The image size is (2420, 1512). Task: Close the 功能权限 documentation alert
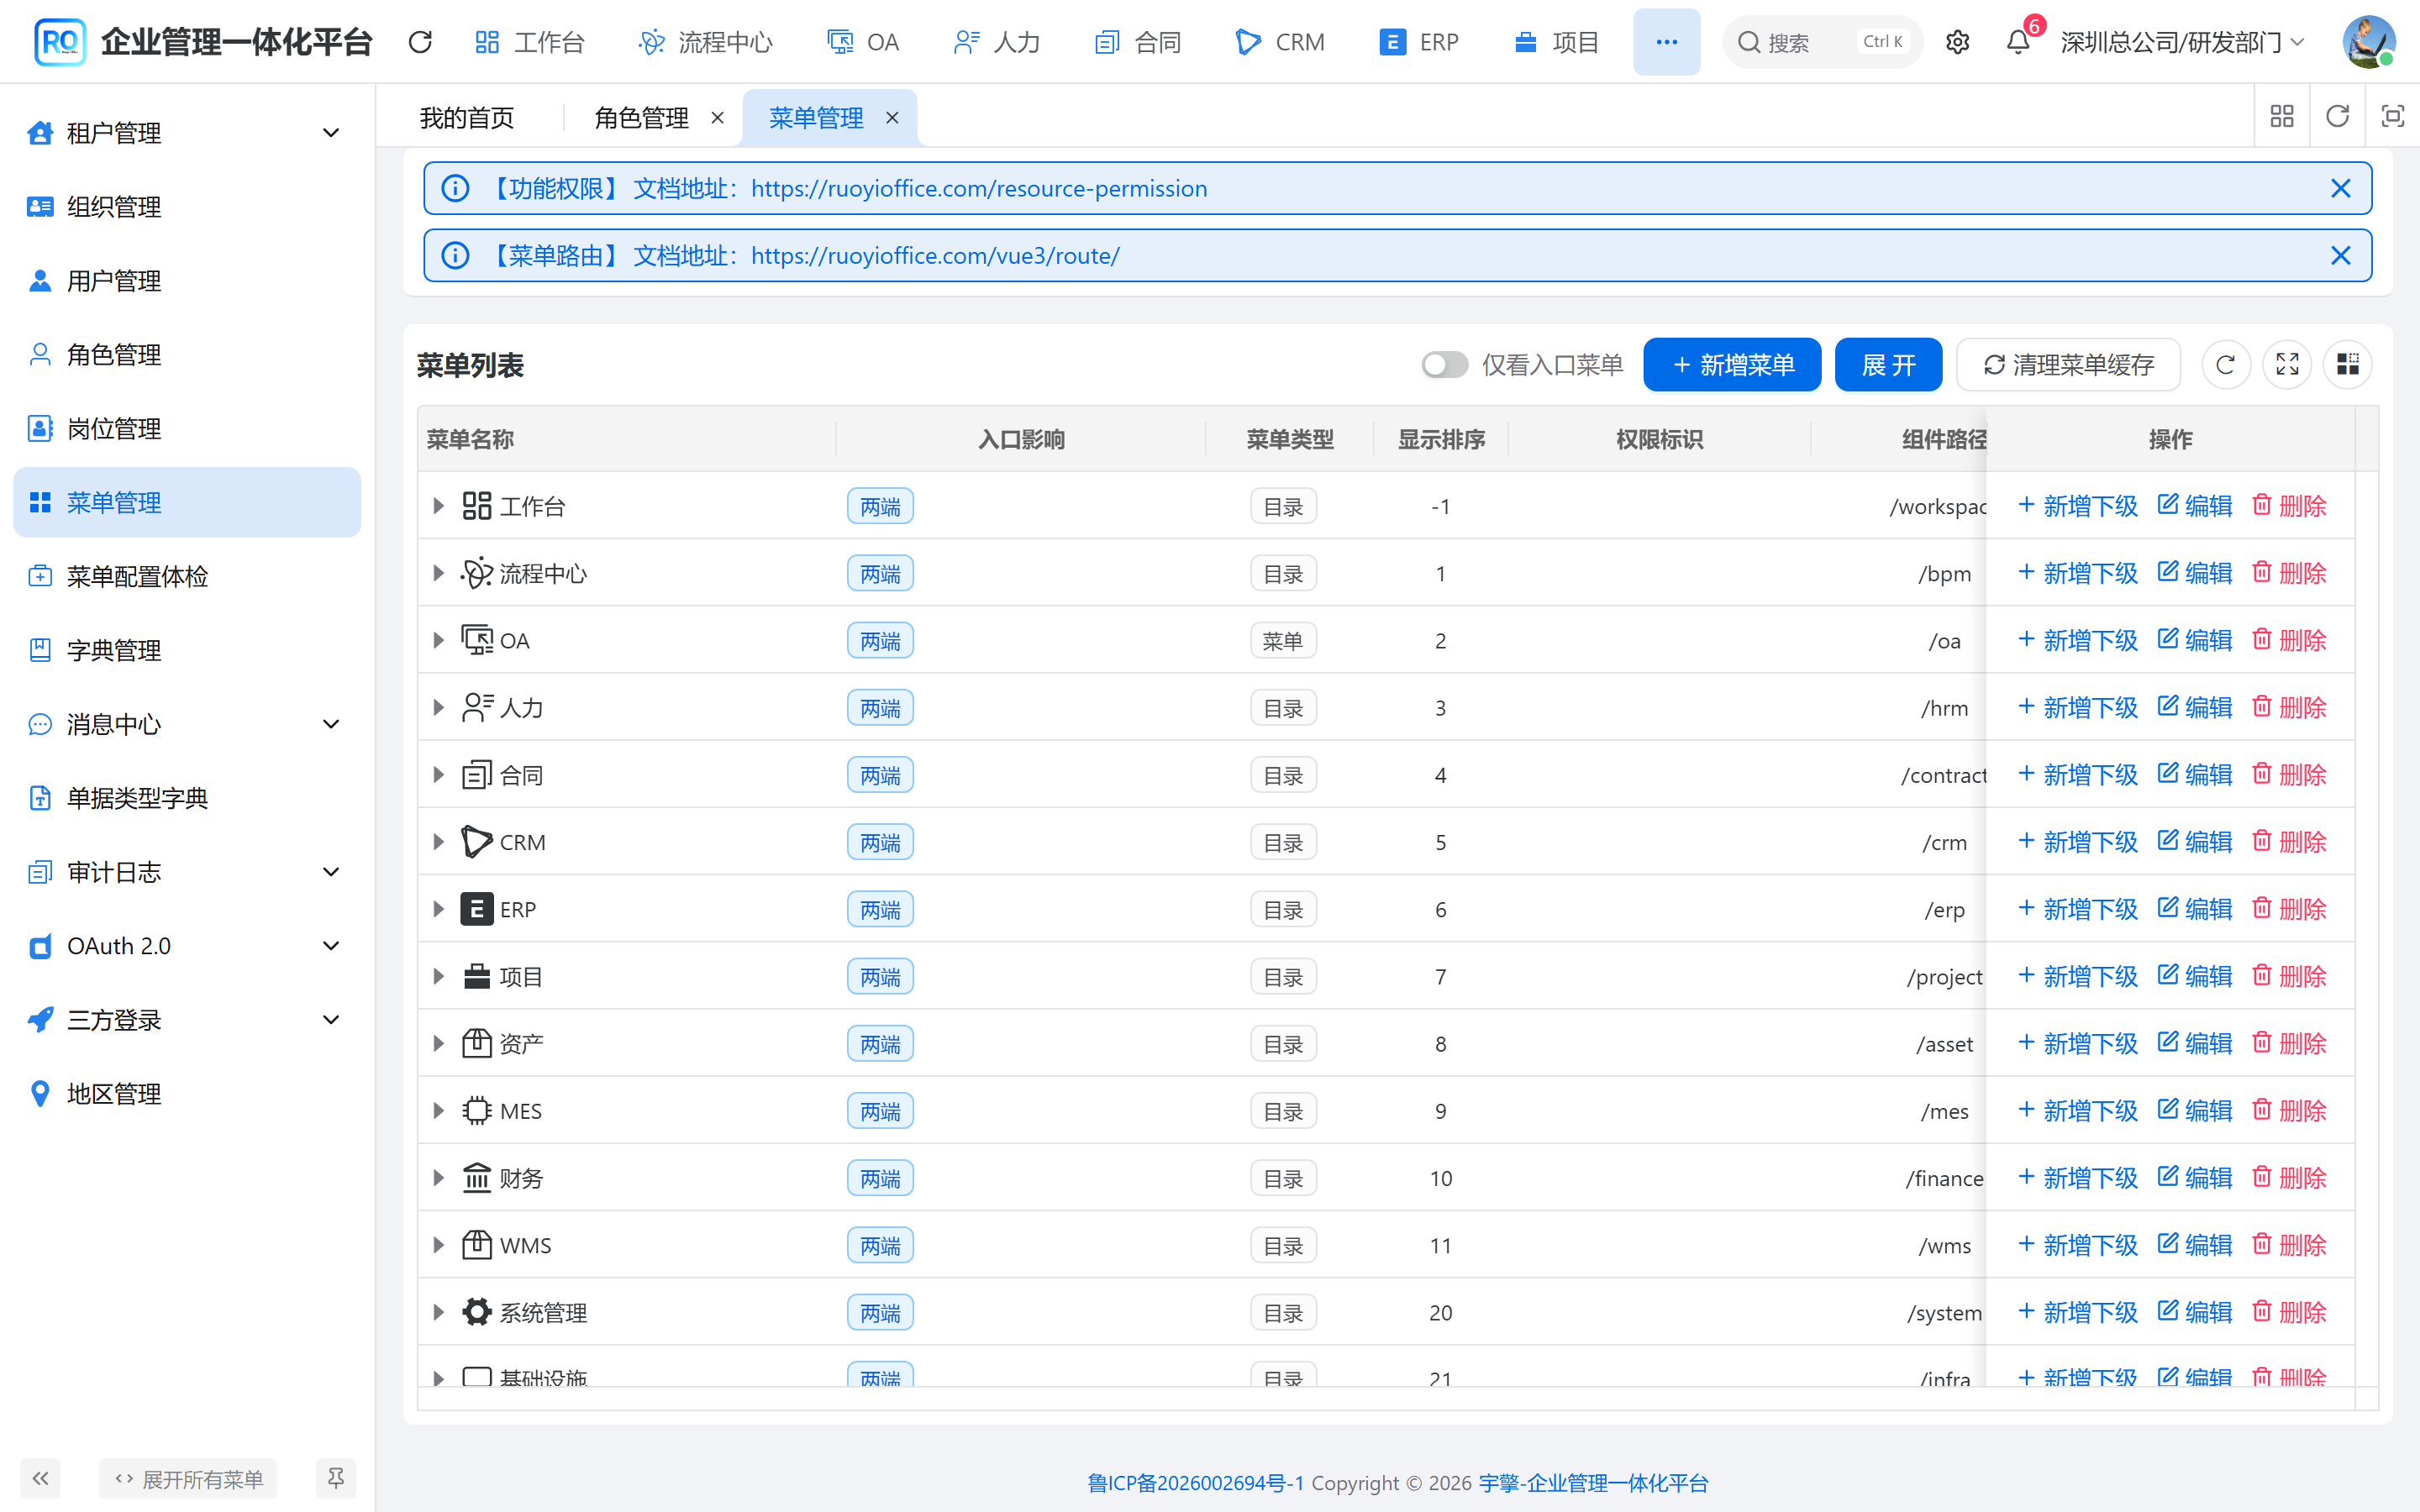[2340, 188]
